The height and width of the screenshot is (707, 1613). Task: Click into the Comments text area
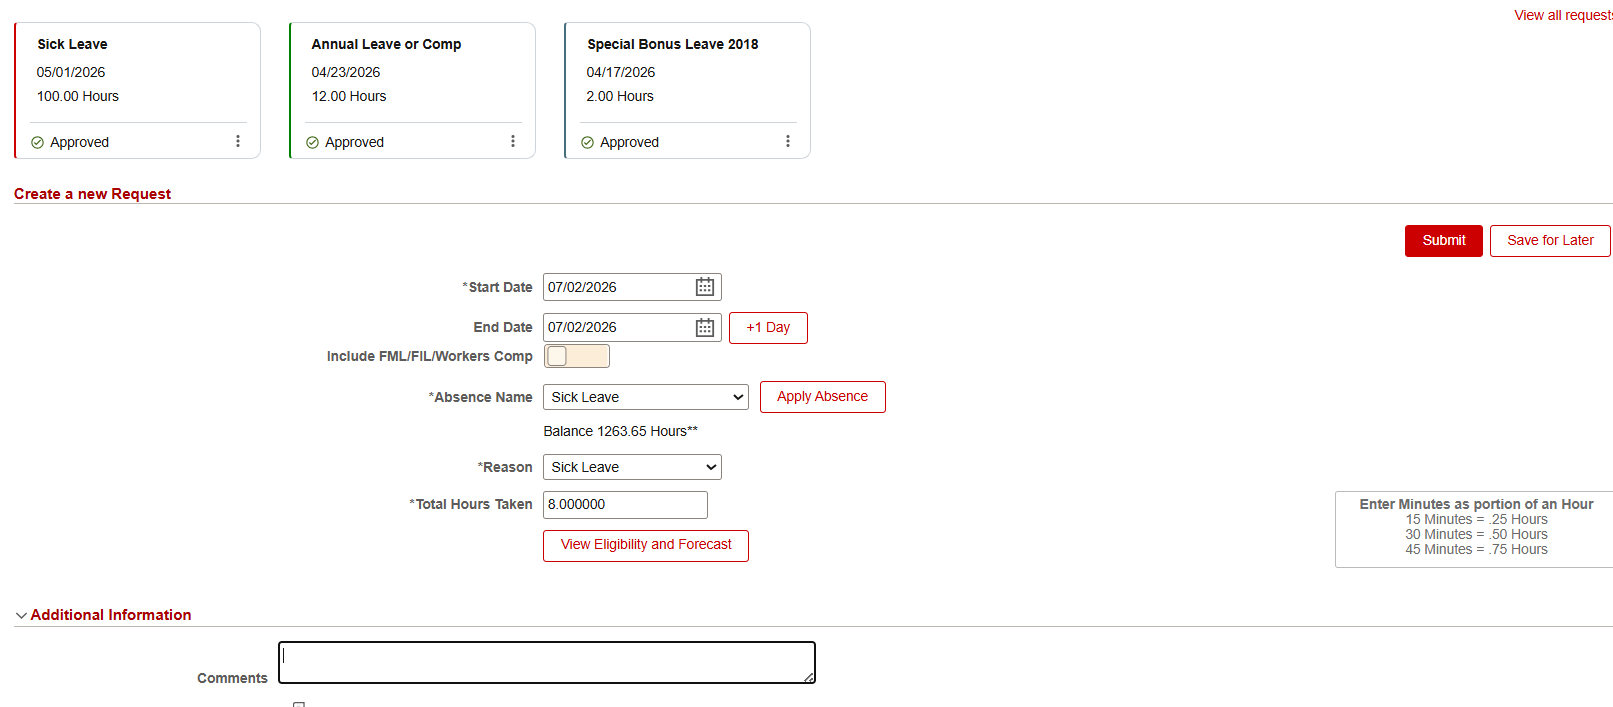coord(547,663)
